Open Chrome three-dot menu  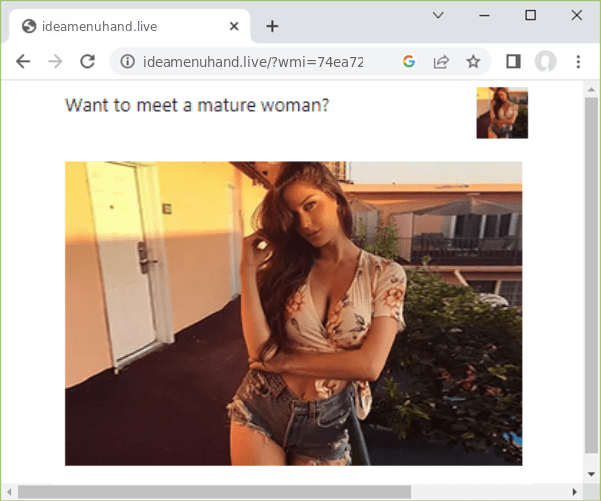pos(578,62)
